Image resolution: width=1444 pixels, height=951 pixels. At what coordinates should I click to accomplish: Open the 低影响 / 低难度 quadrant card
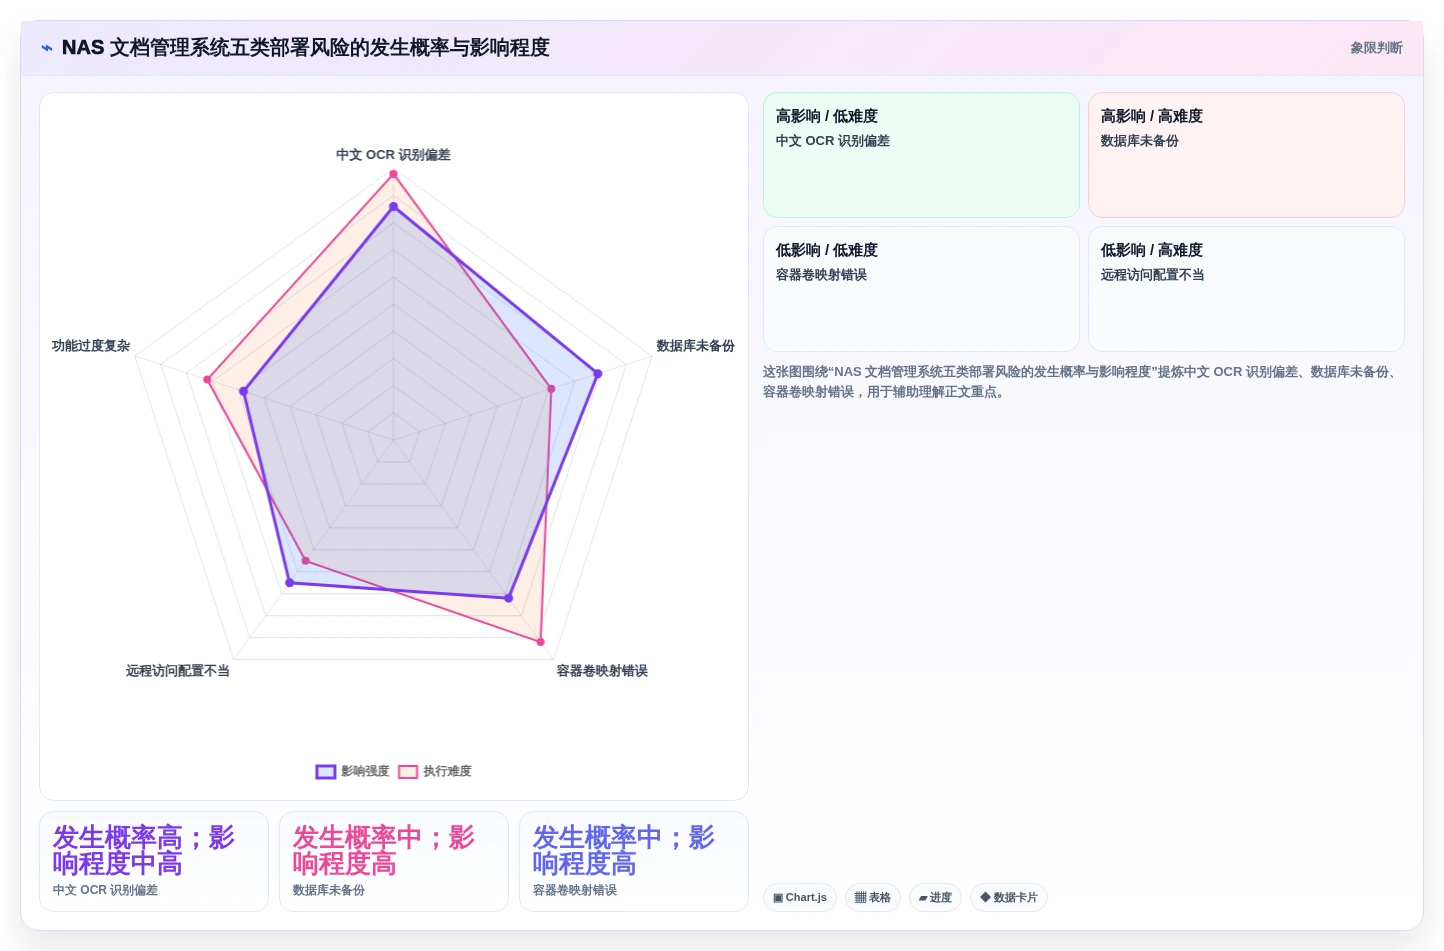(921, 289)
